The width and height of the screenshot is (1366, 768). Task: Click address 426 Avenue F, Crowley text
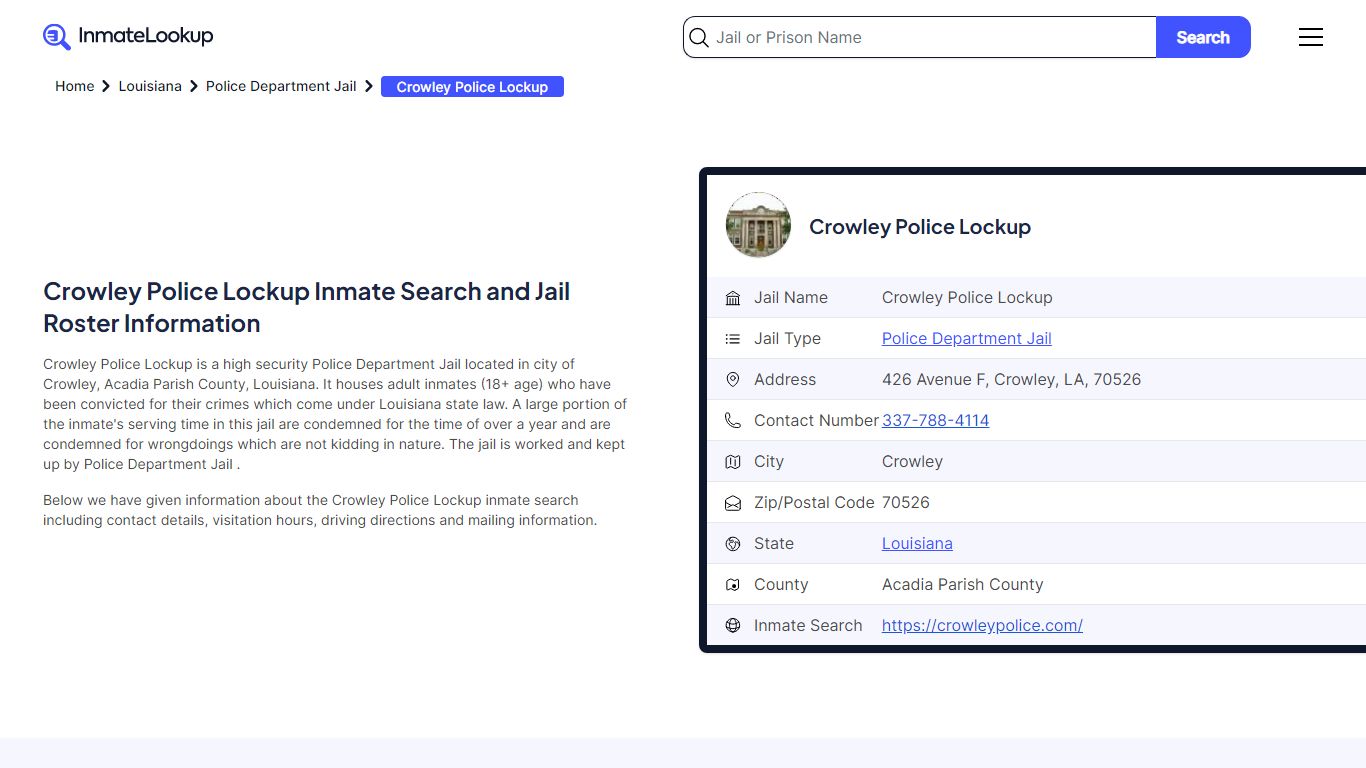click(x=1011, y=380)
